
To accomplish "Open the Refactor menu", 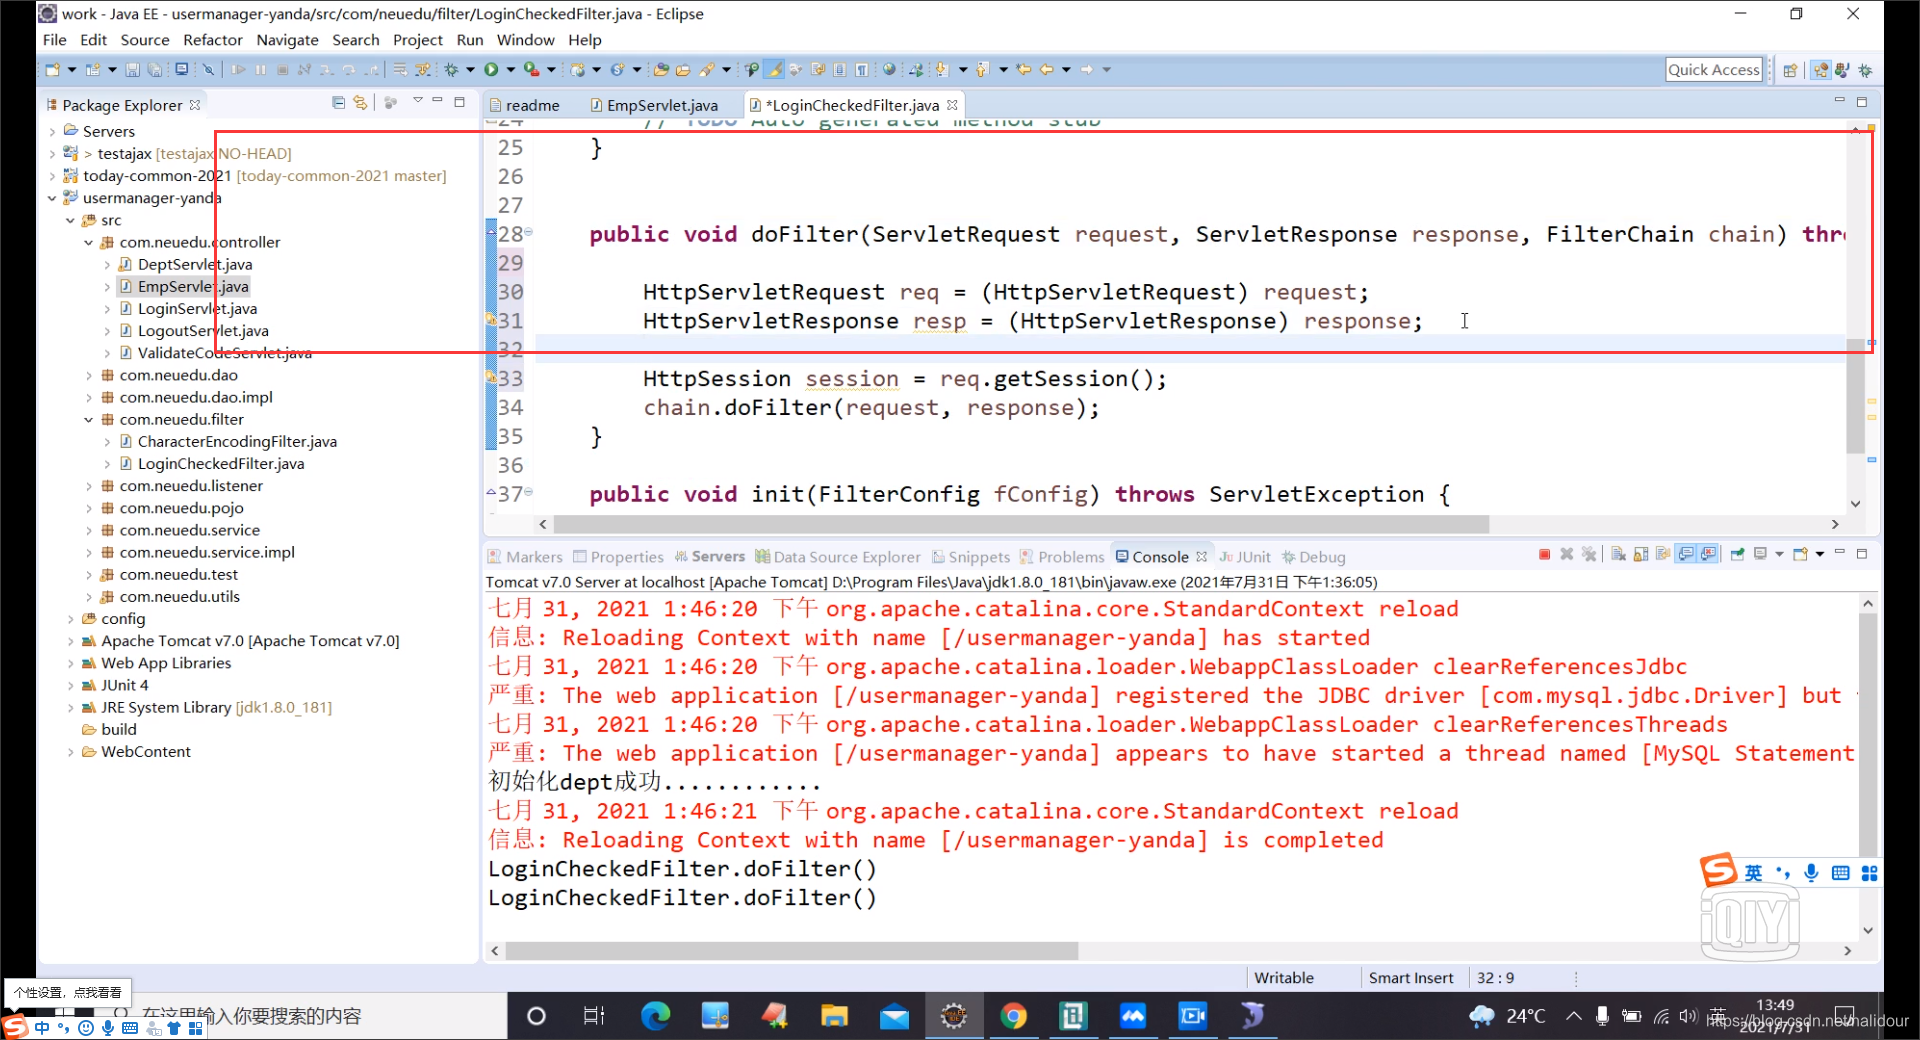I will [213, 40].
